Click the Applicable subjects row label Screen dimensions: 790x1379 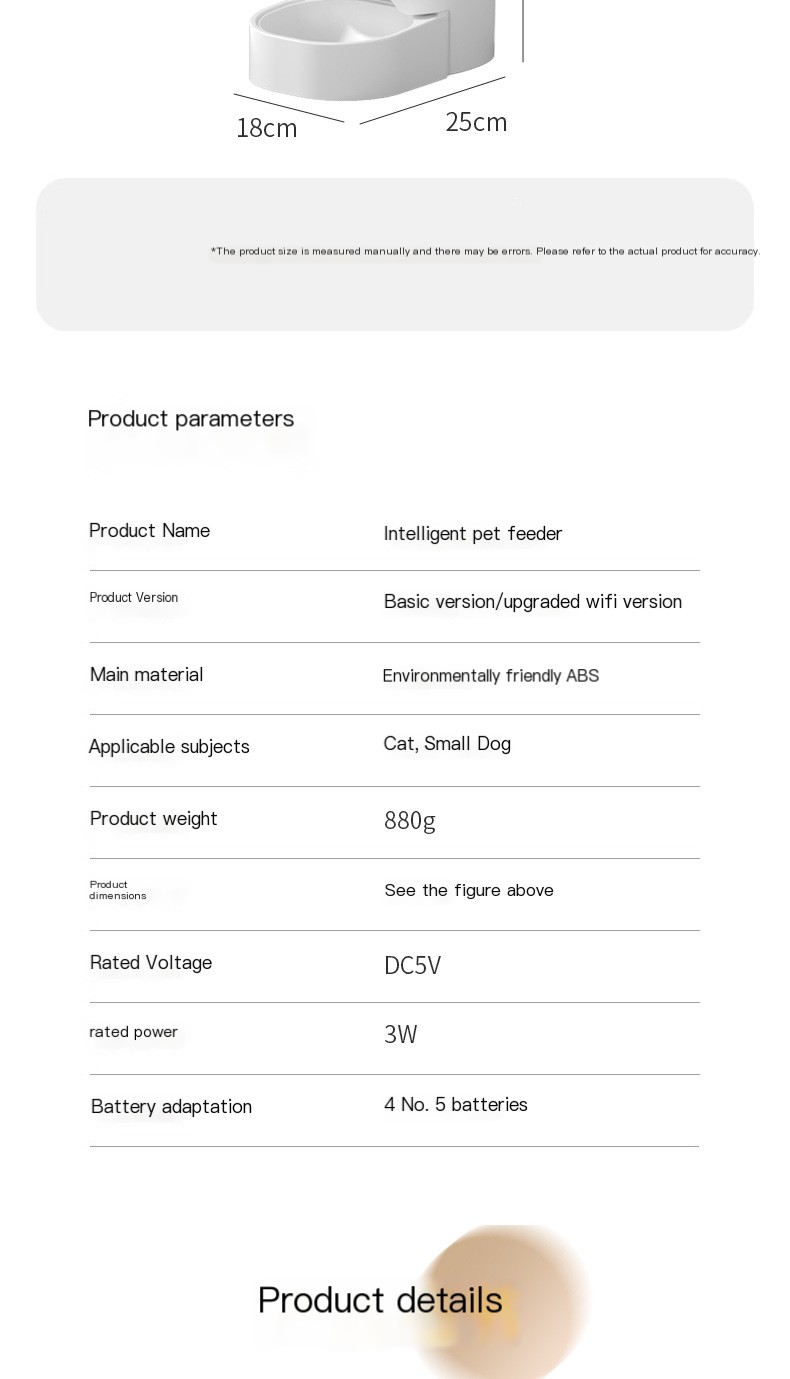169,747
